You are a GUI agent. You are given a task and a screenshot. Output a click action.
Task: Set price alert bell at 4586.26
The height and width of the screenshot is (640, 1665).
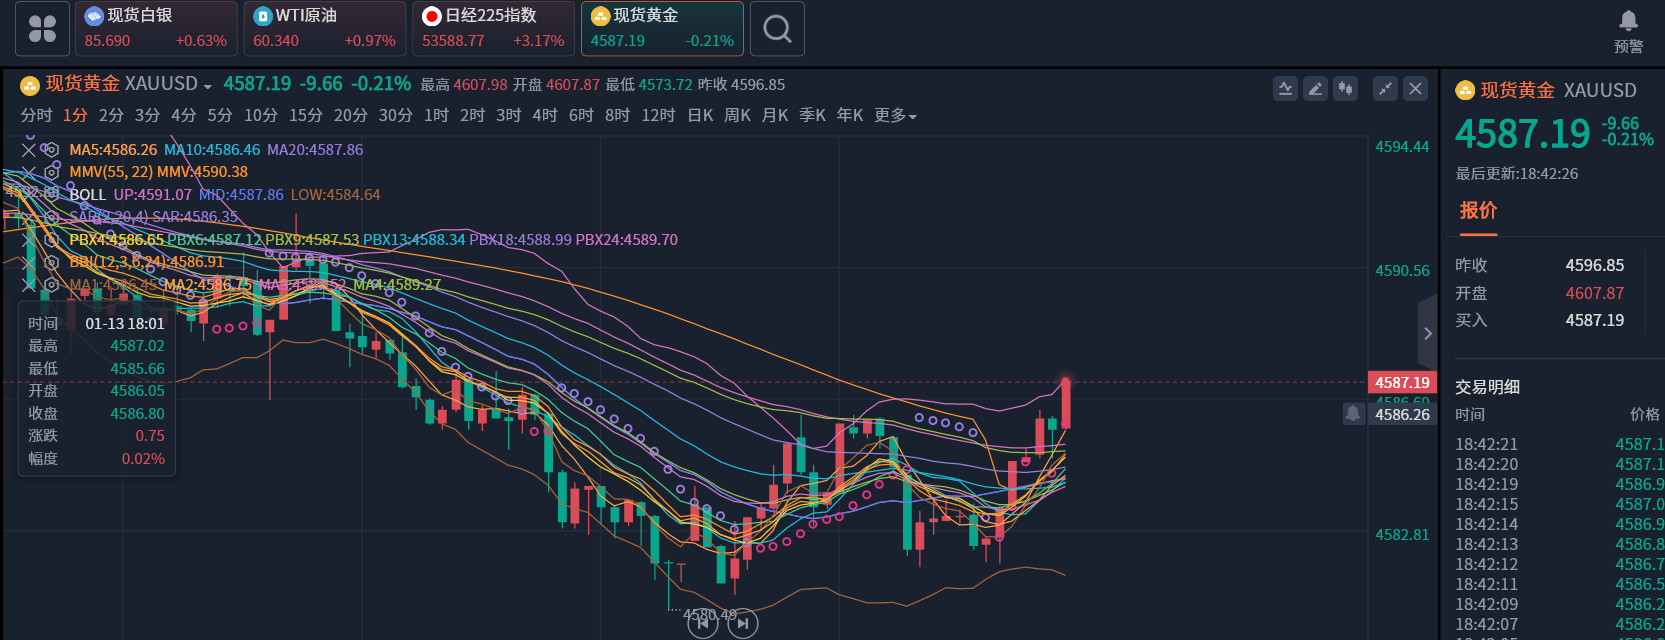(1353, 413)
